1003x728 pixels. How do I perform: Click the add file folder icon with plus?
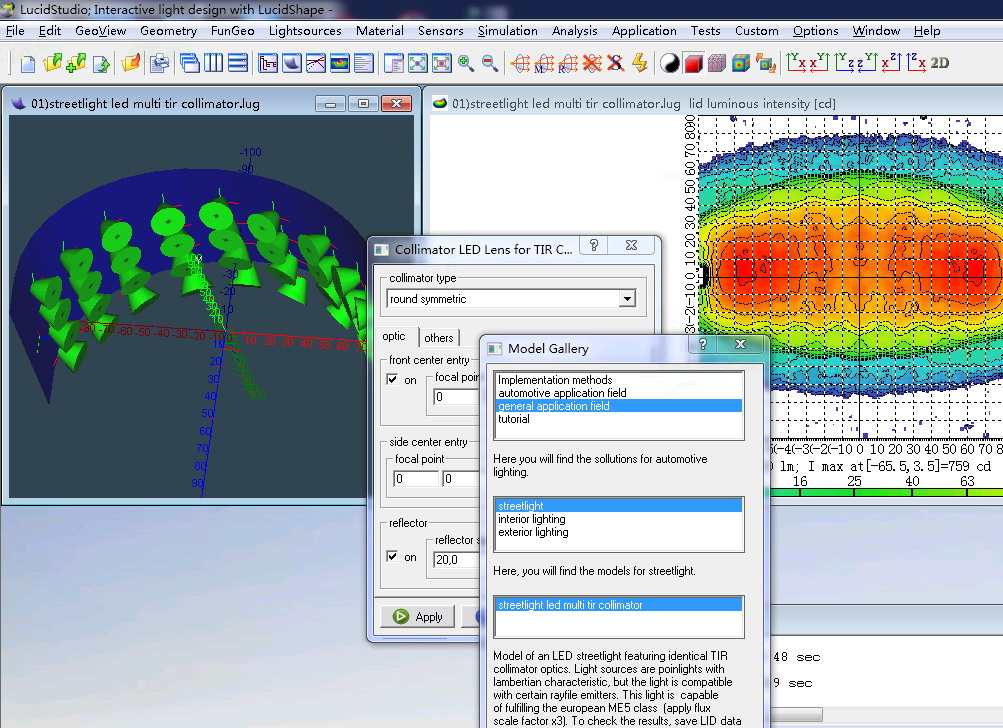pyautogui.click(x=75, y=63)
